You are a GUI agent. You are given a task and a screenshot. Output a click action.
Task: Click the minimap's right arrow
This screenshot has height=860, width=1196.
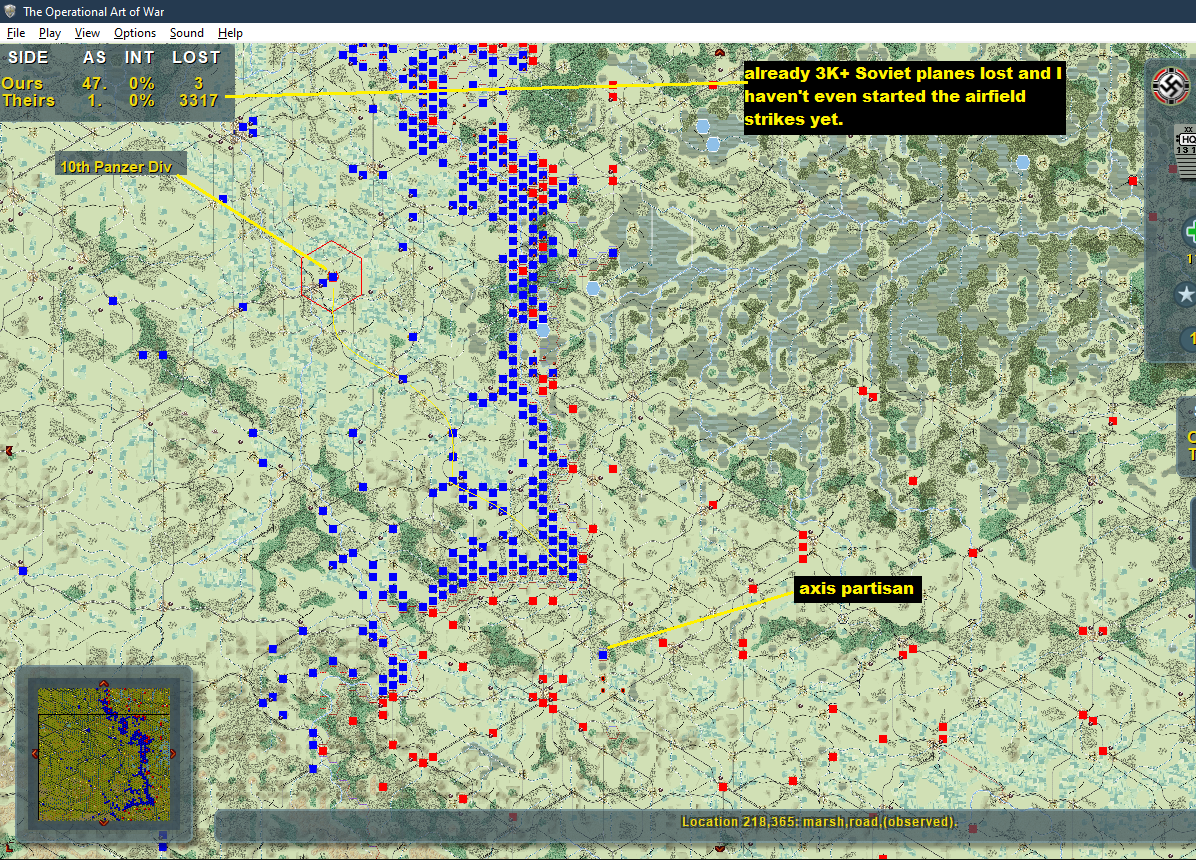click(173, 754)
